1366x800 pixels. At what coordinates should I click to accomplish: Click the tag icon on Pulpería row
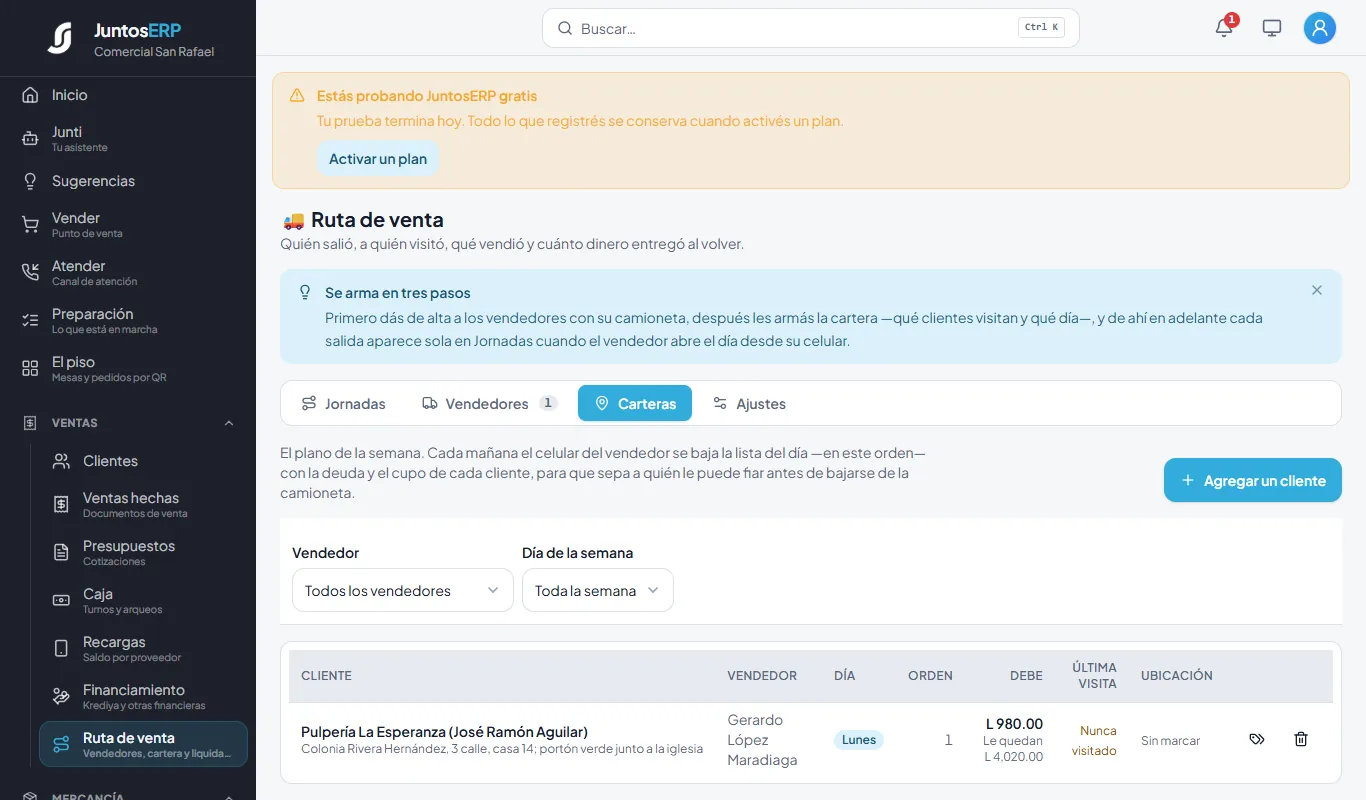click(1257, 740)
